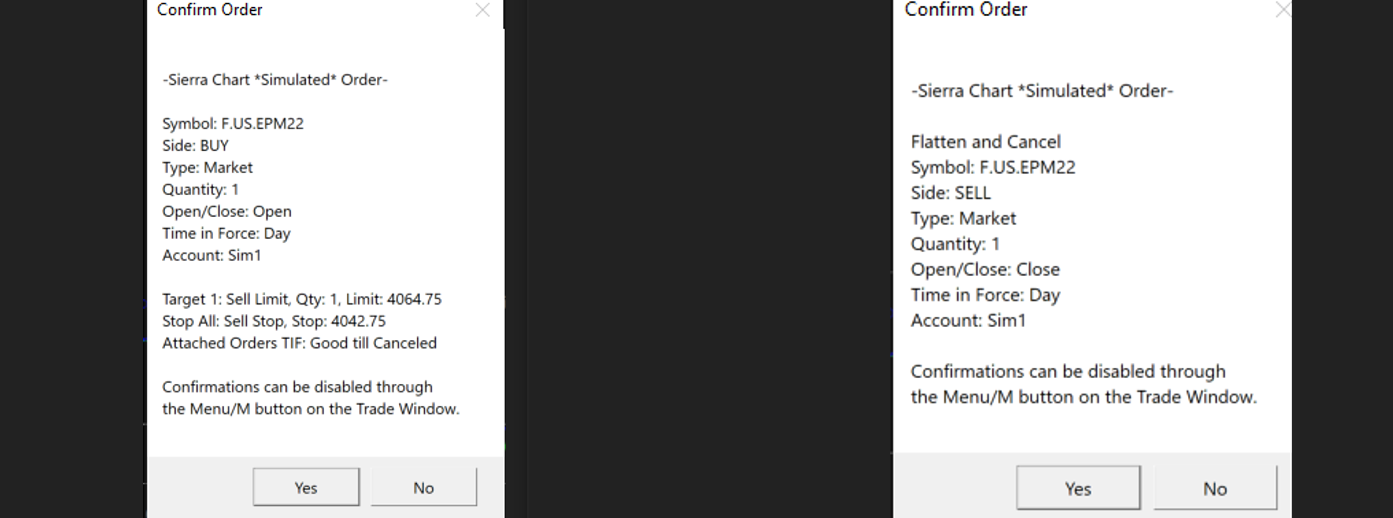Viewport: 1393px width, 518px height.
Task: Reject the Flatten and Cancel order with No
Action: [x=1215, y=489]
